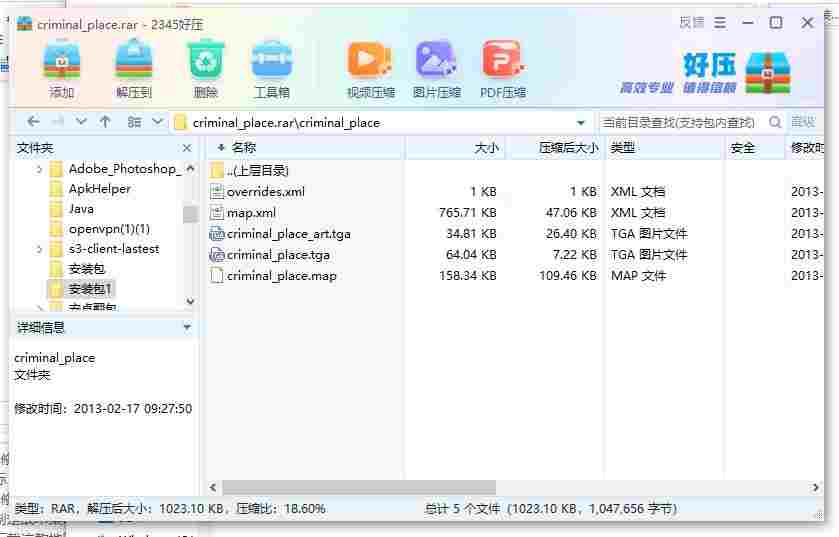This screenshot has width=839, height=537.
Task: Open the PDF压缩 compression tool
Action: click(x=503, y=70)
